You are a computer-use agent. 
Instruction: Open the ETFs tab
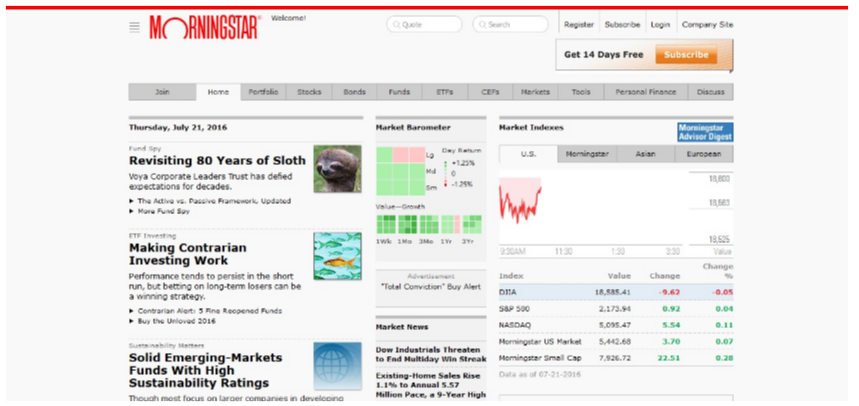(x=445, y=92)
